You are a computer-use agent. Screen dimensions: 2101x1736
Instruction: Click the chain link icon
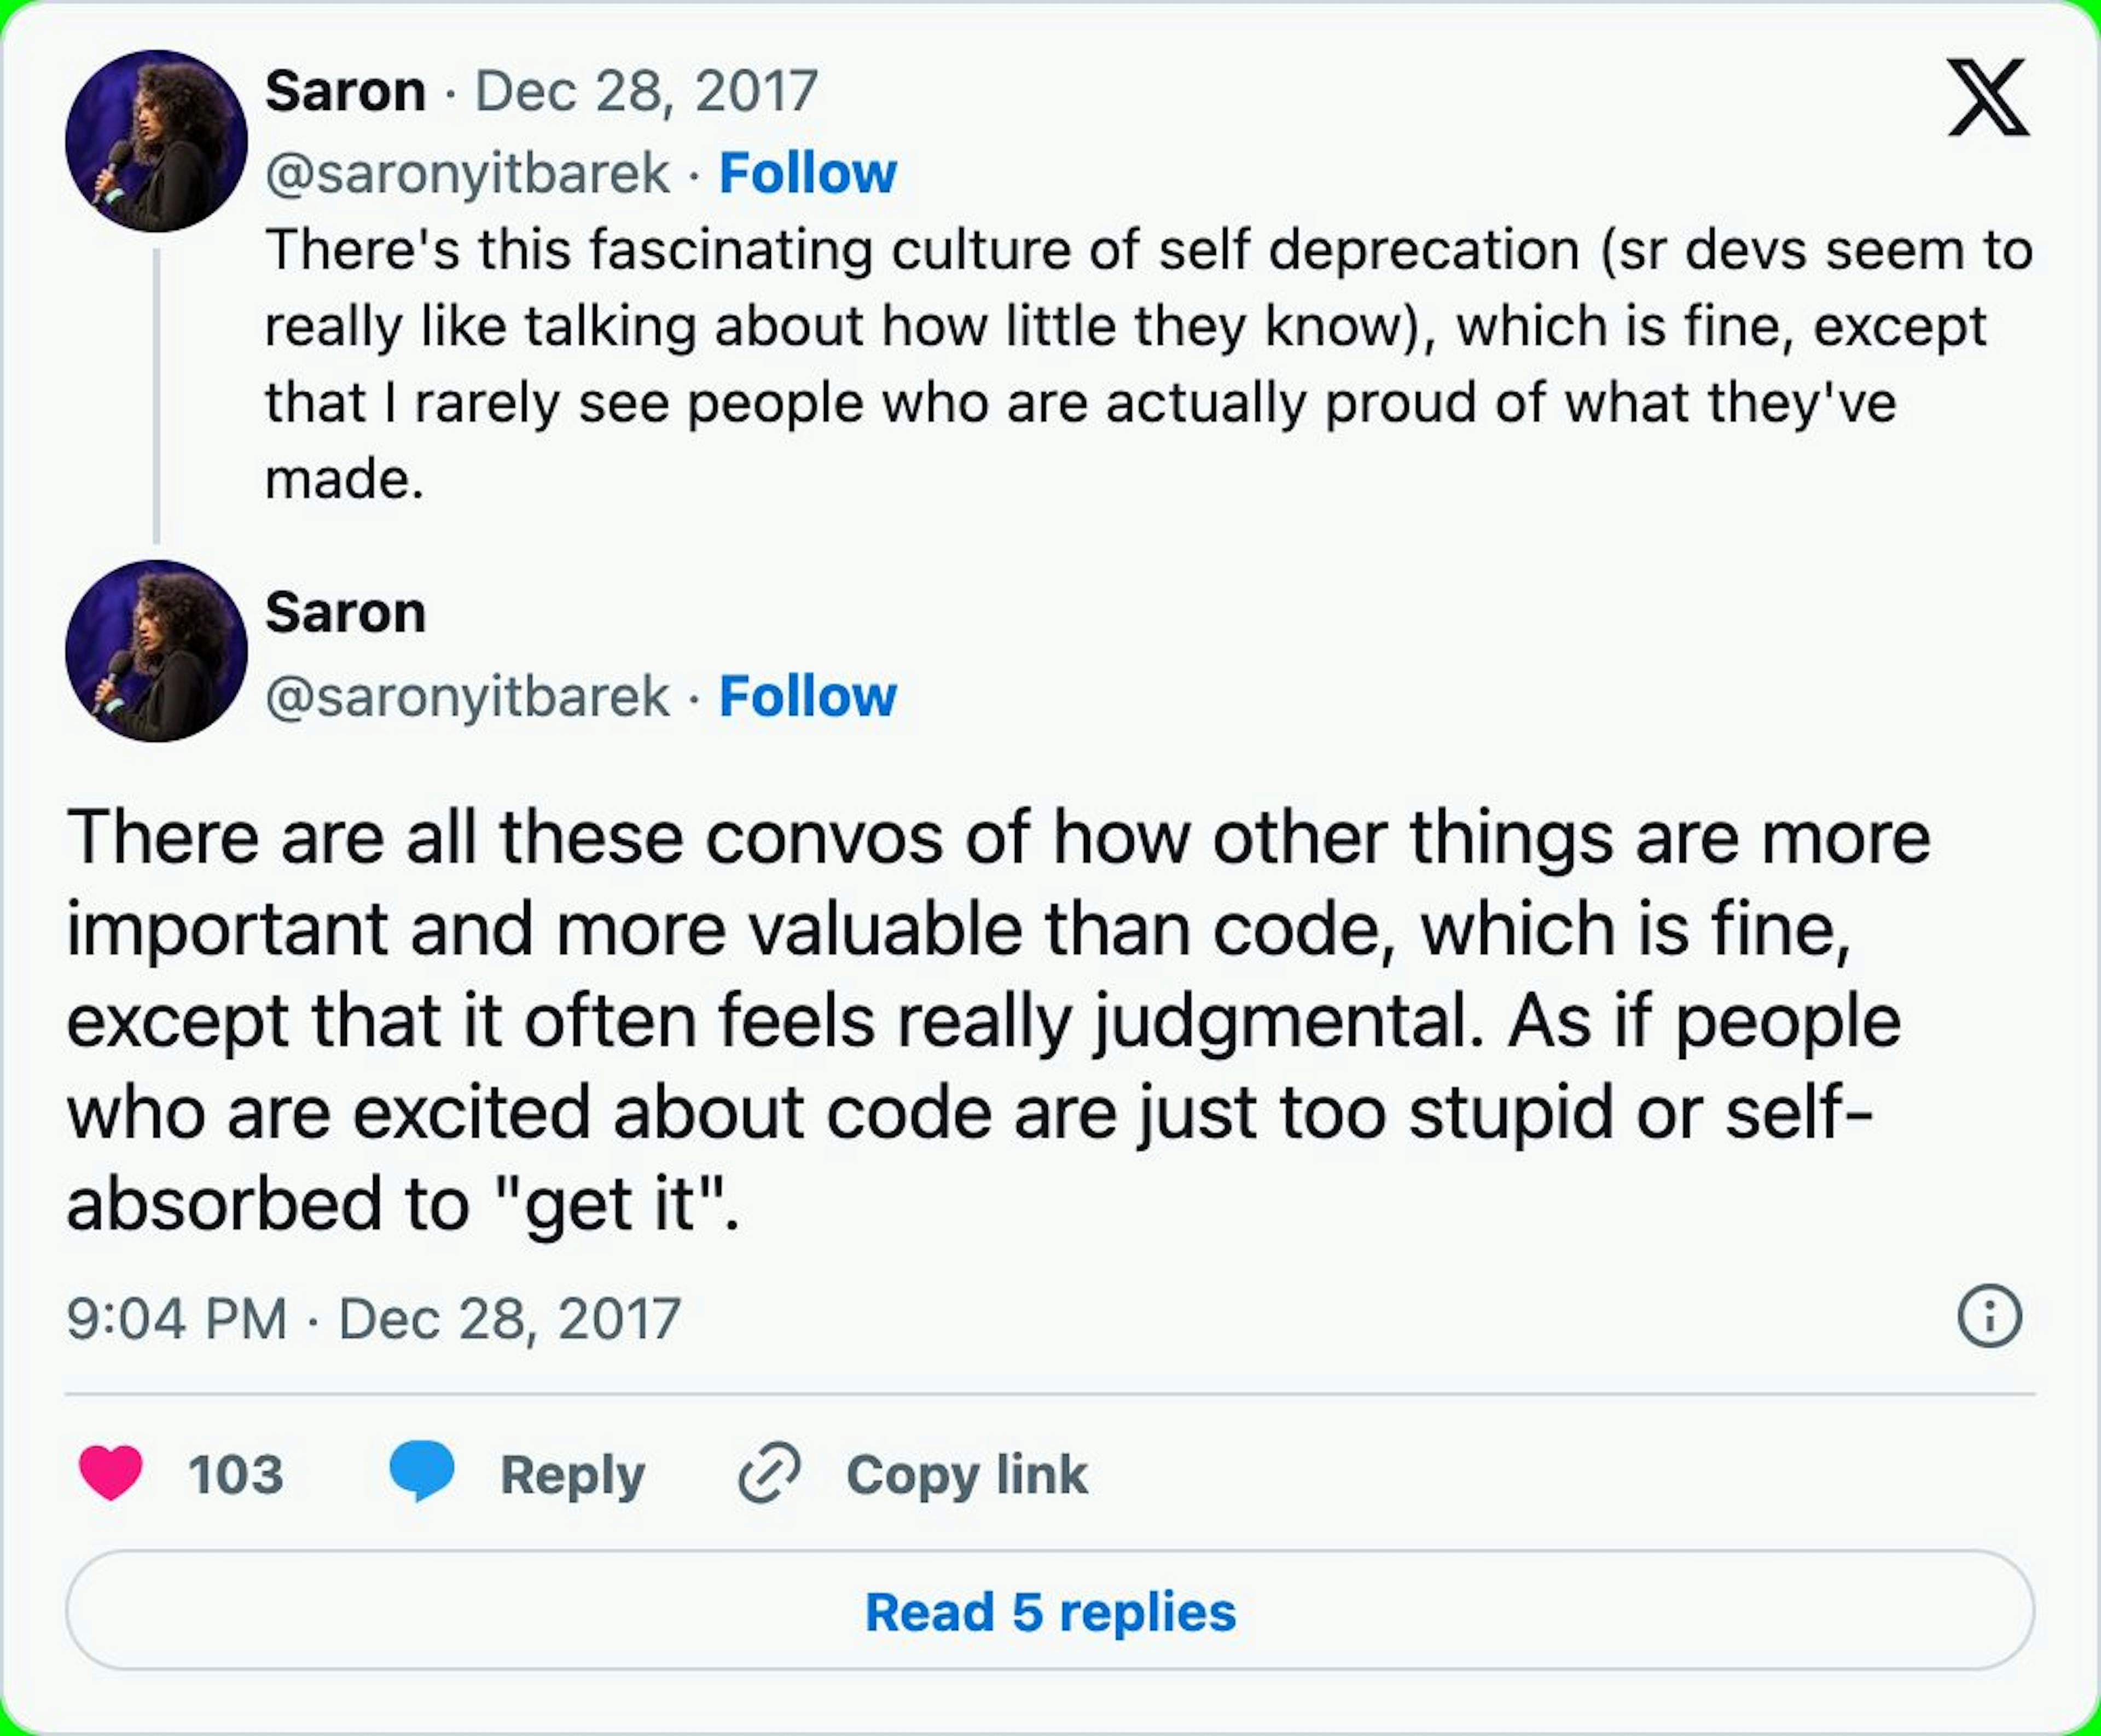(x=769, y=1473)
